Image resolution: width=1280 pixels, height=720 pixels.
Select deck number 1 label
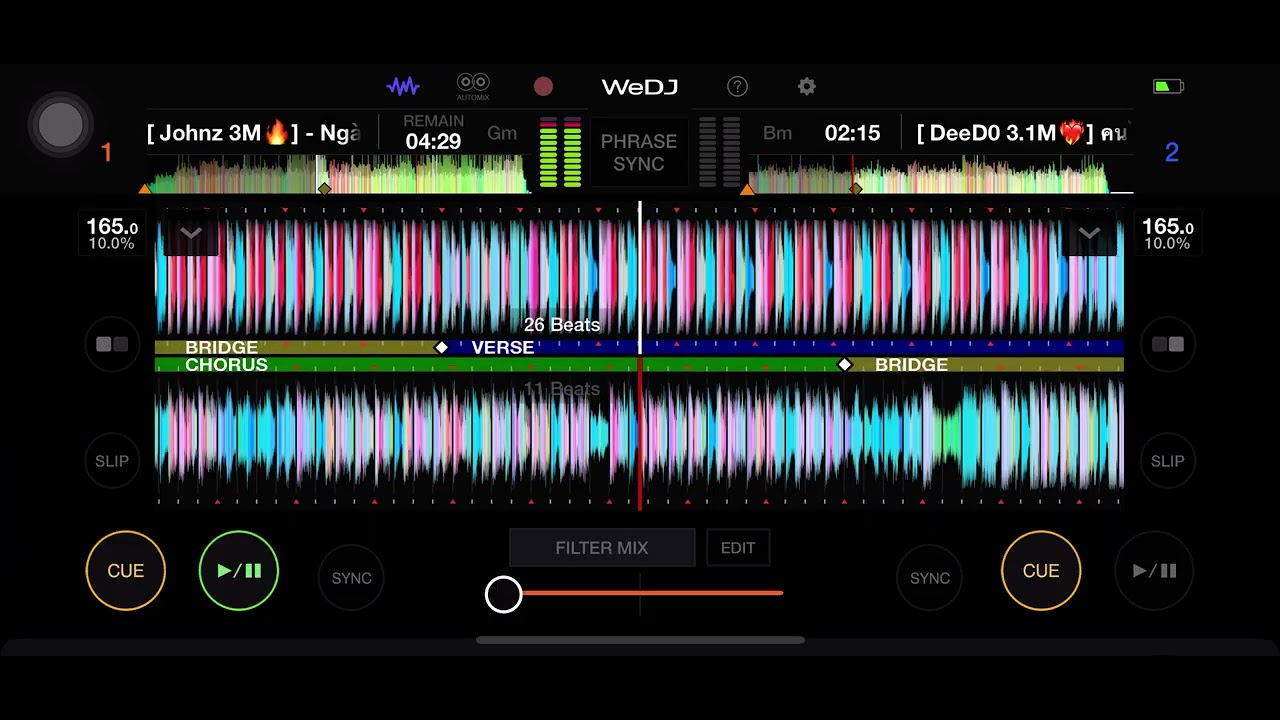click(x=106, y=153)
